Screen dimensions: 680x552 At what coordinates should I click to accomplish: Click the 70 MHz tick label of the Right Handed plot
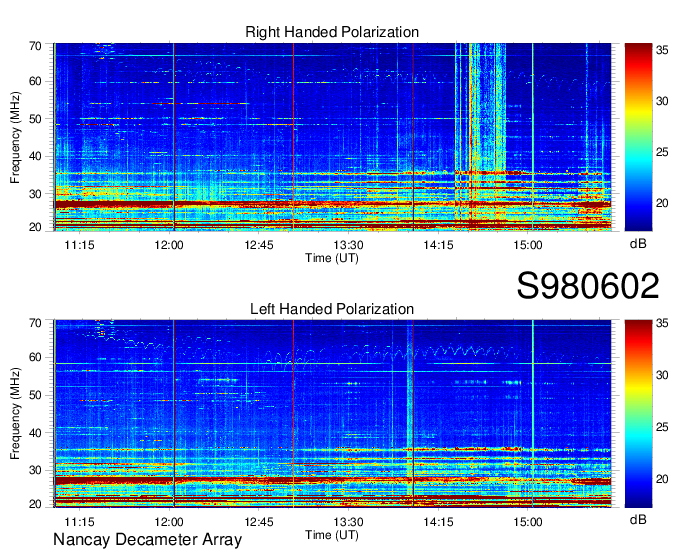coord(35,46)
